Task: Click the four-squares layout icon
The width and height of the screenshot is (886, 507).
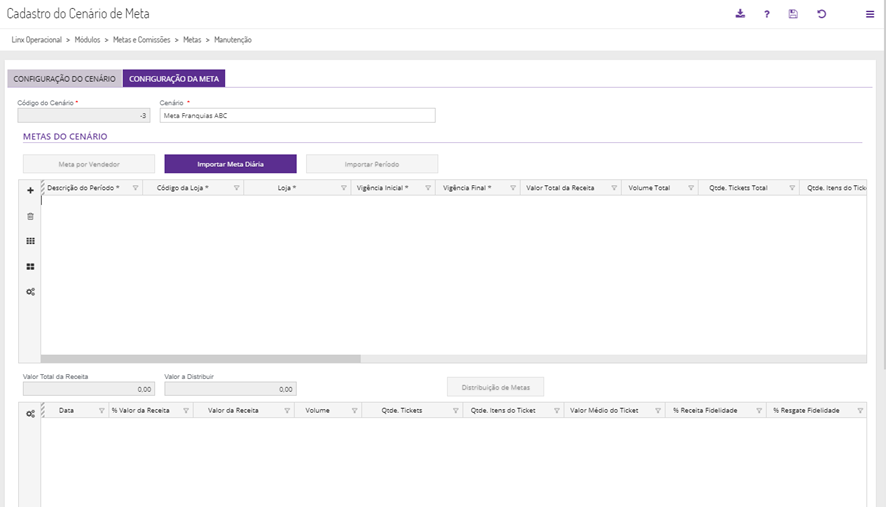Action: tap(31, 266)
